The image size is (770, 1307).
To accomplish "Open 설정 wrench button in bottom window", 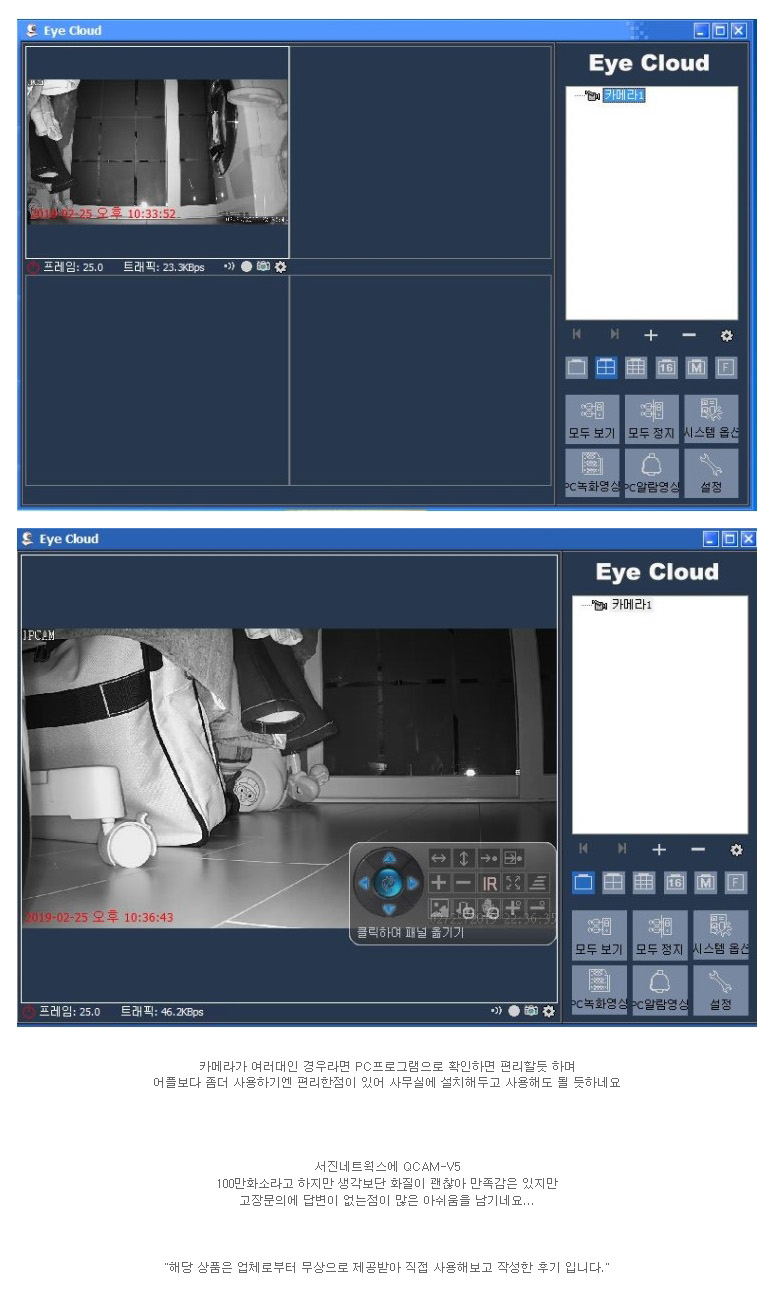I will click(x=720, y=990).
